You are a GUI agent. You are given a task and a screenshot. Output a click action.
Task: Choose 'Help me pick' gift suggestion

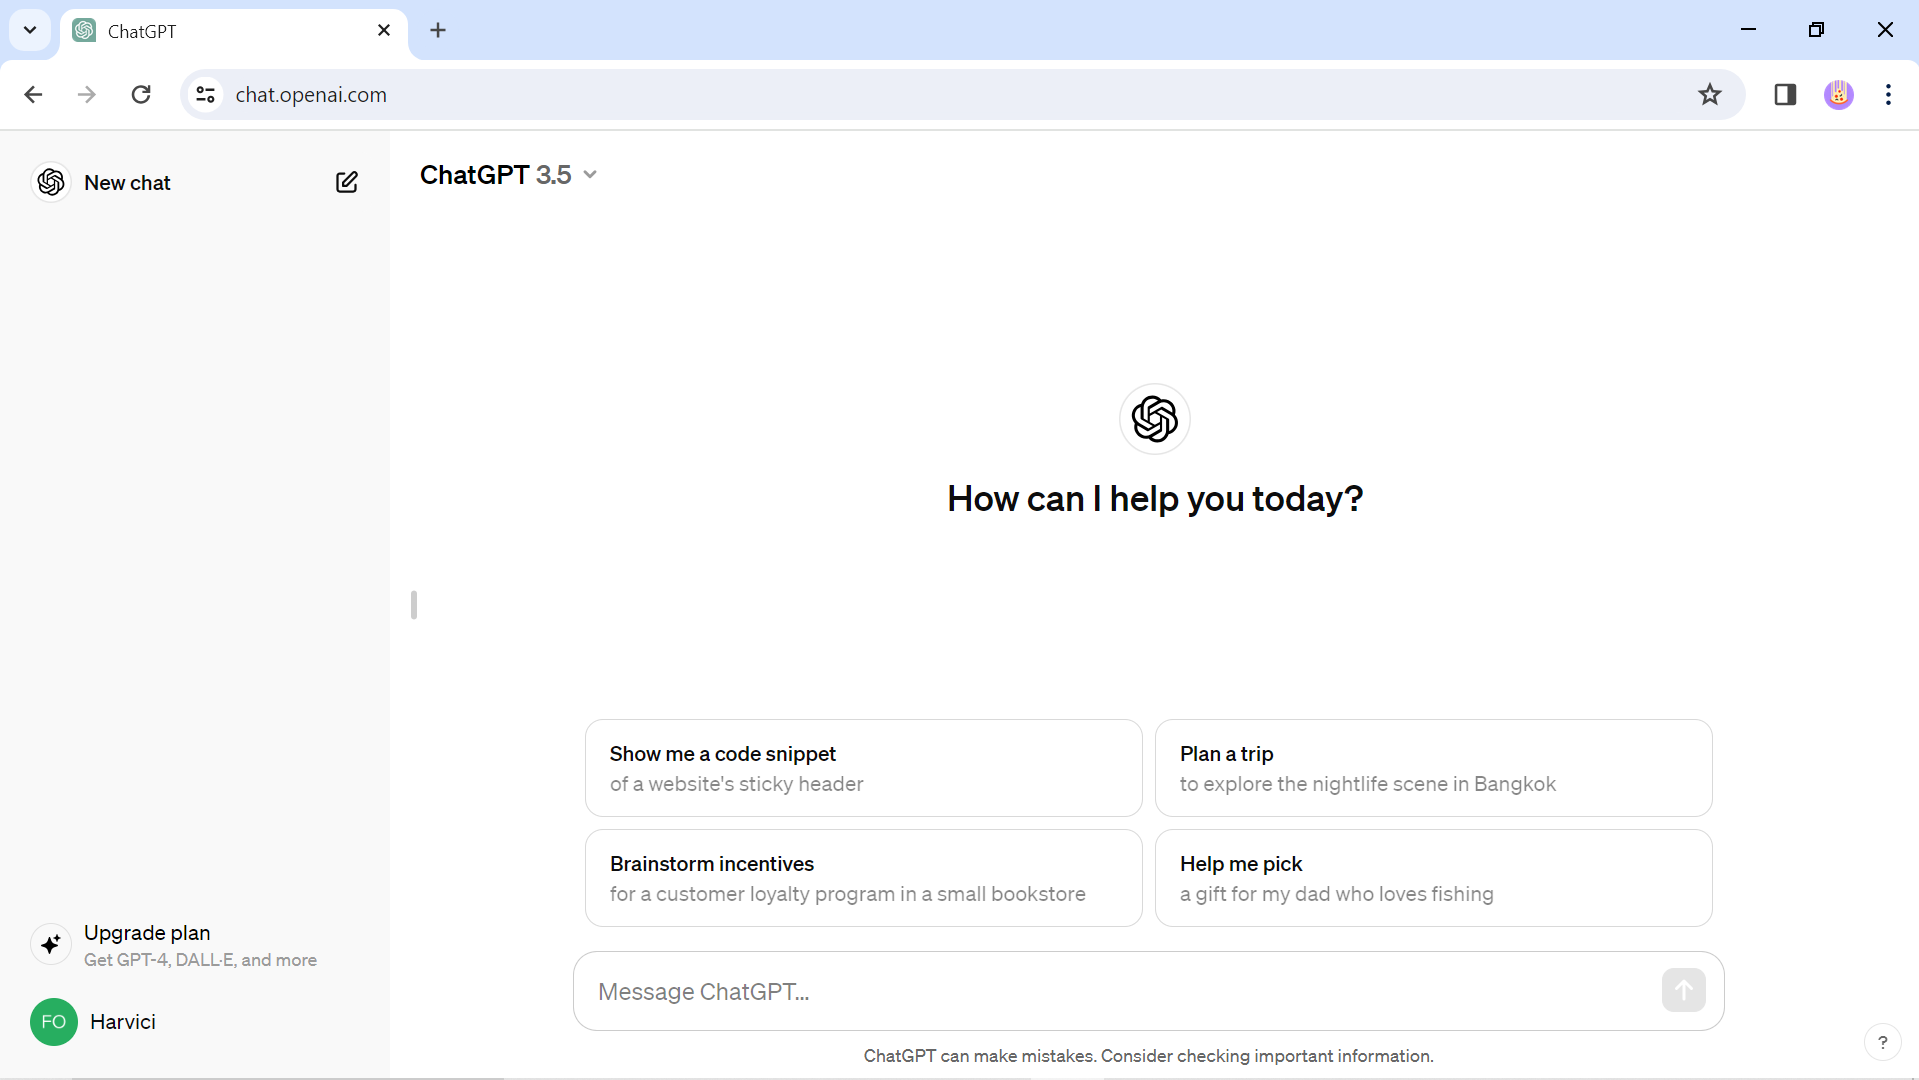1433,878
